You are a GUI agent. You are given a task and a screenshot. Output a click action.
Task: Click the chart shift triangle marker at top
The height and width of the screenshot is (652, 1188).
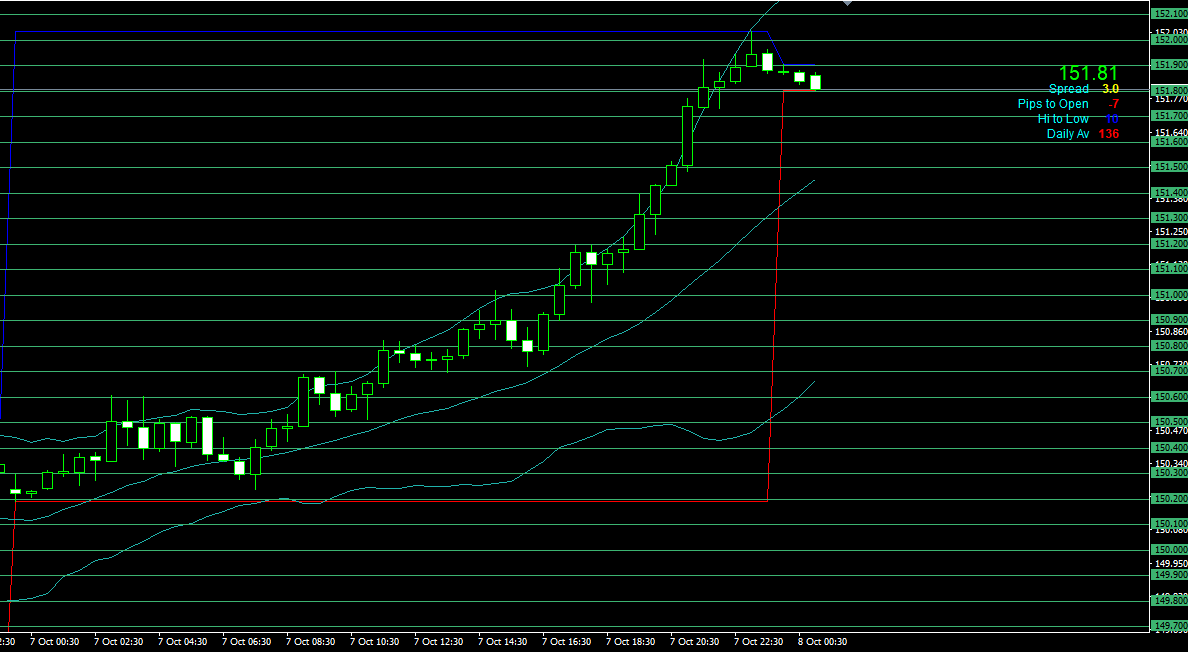[x=848, y=4]
